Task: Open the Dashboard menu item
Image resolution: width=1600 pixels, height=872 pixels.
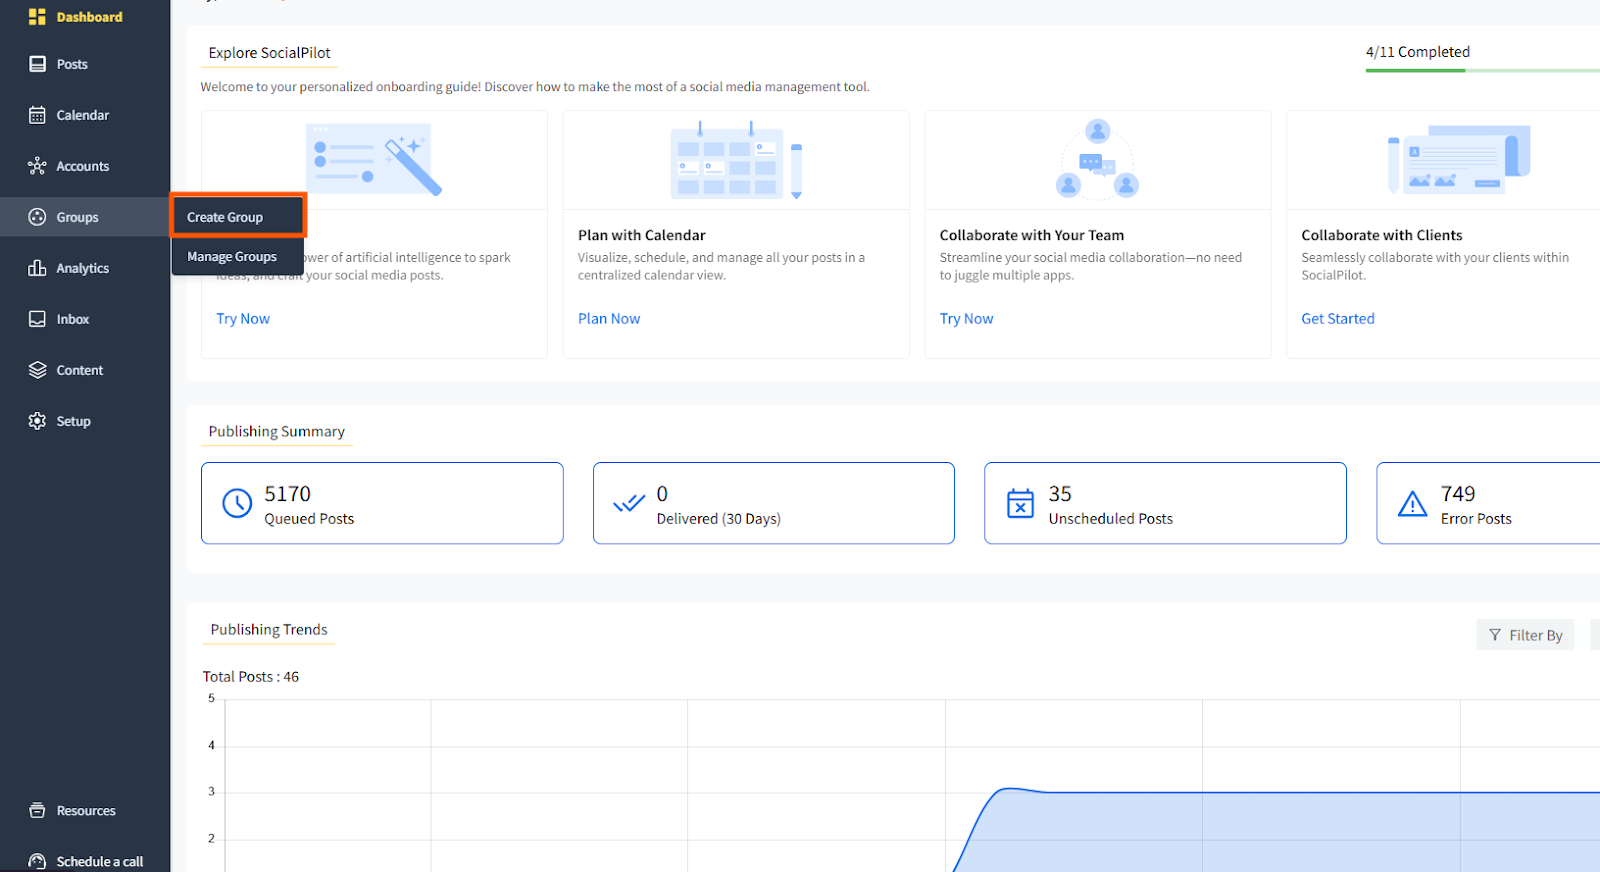Action: (85, 17)
